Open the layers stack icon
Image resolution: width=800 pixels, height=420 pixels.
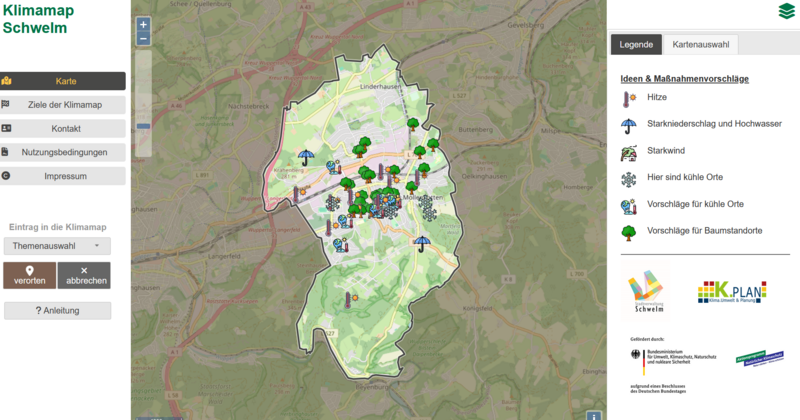[x=784, y=11]
